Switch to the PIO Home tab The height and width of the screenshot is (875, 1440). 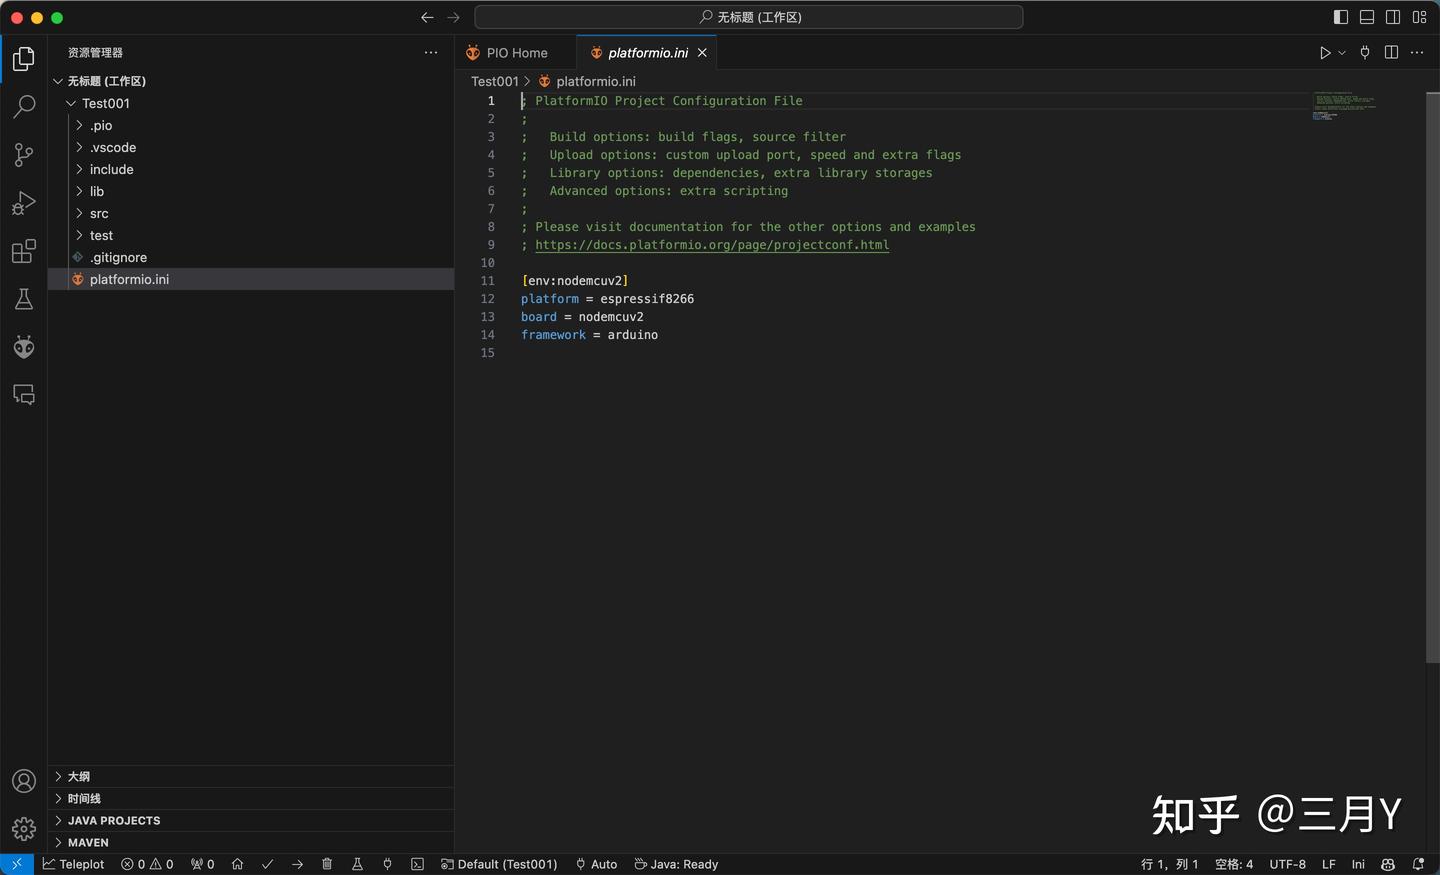[x=516, y=52]
